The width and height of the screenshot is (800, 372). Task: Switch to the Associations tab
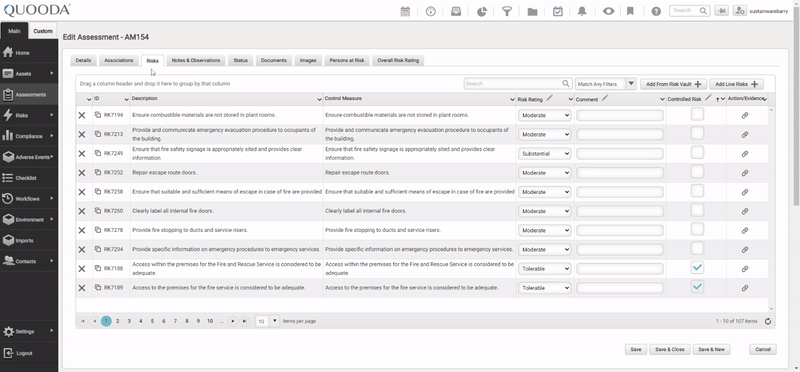coord(119,60)
